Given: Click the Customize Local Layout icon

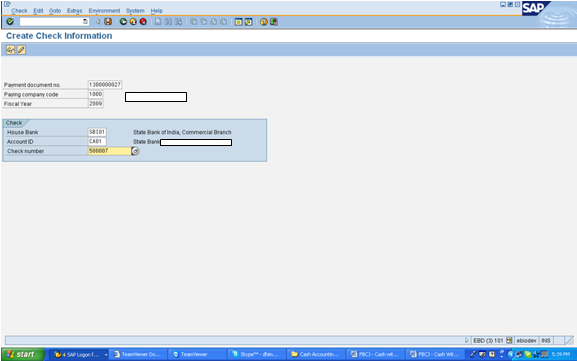Looking at the screenshot, I should [273, 22].
